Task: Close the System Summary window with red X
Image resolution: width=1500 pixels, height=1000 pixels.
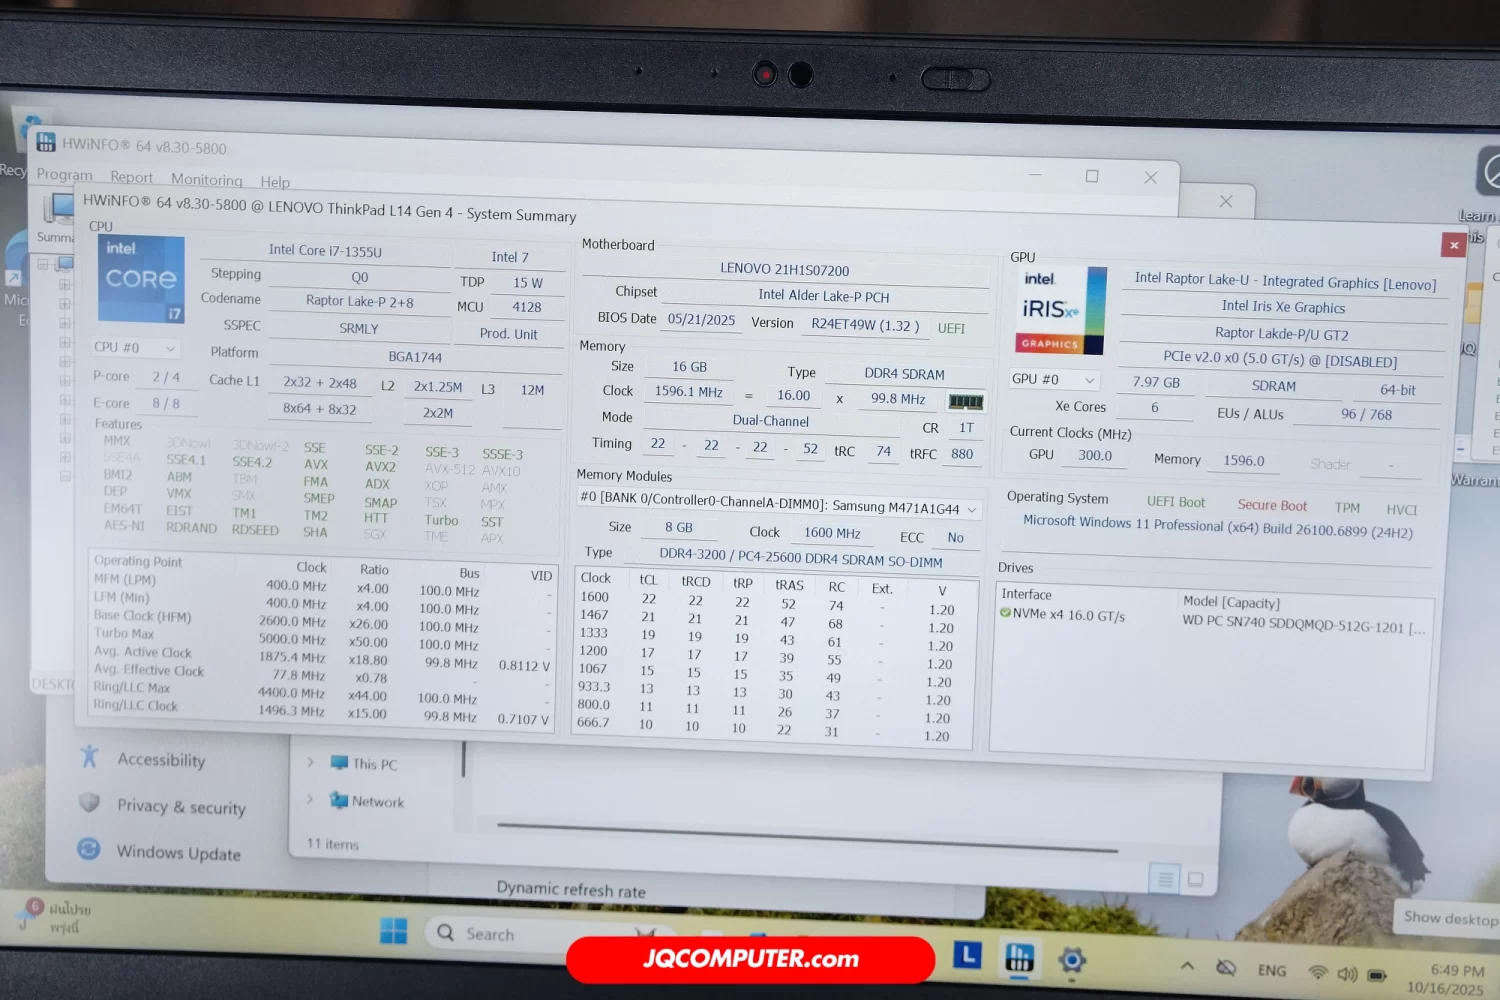Action: coord(1453,245)
